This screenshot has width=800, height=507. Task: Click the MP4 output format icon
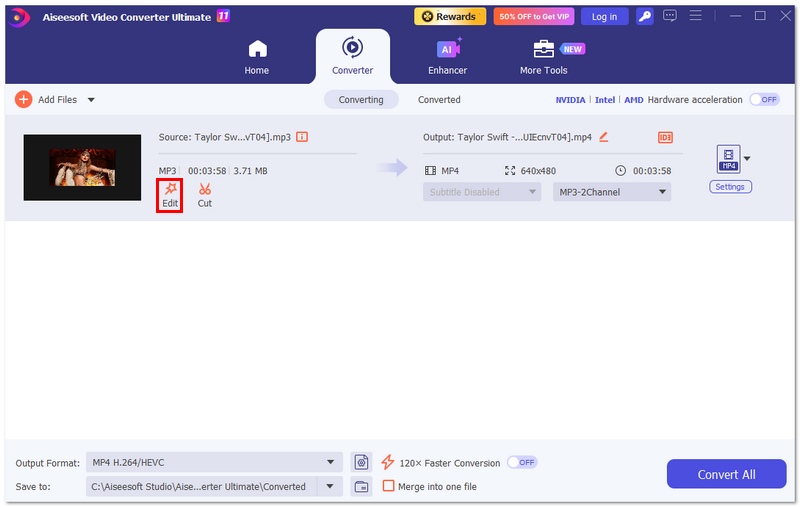point(729,159)
